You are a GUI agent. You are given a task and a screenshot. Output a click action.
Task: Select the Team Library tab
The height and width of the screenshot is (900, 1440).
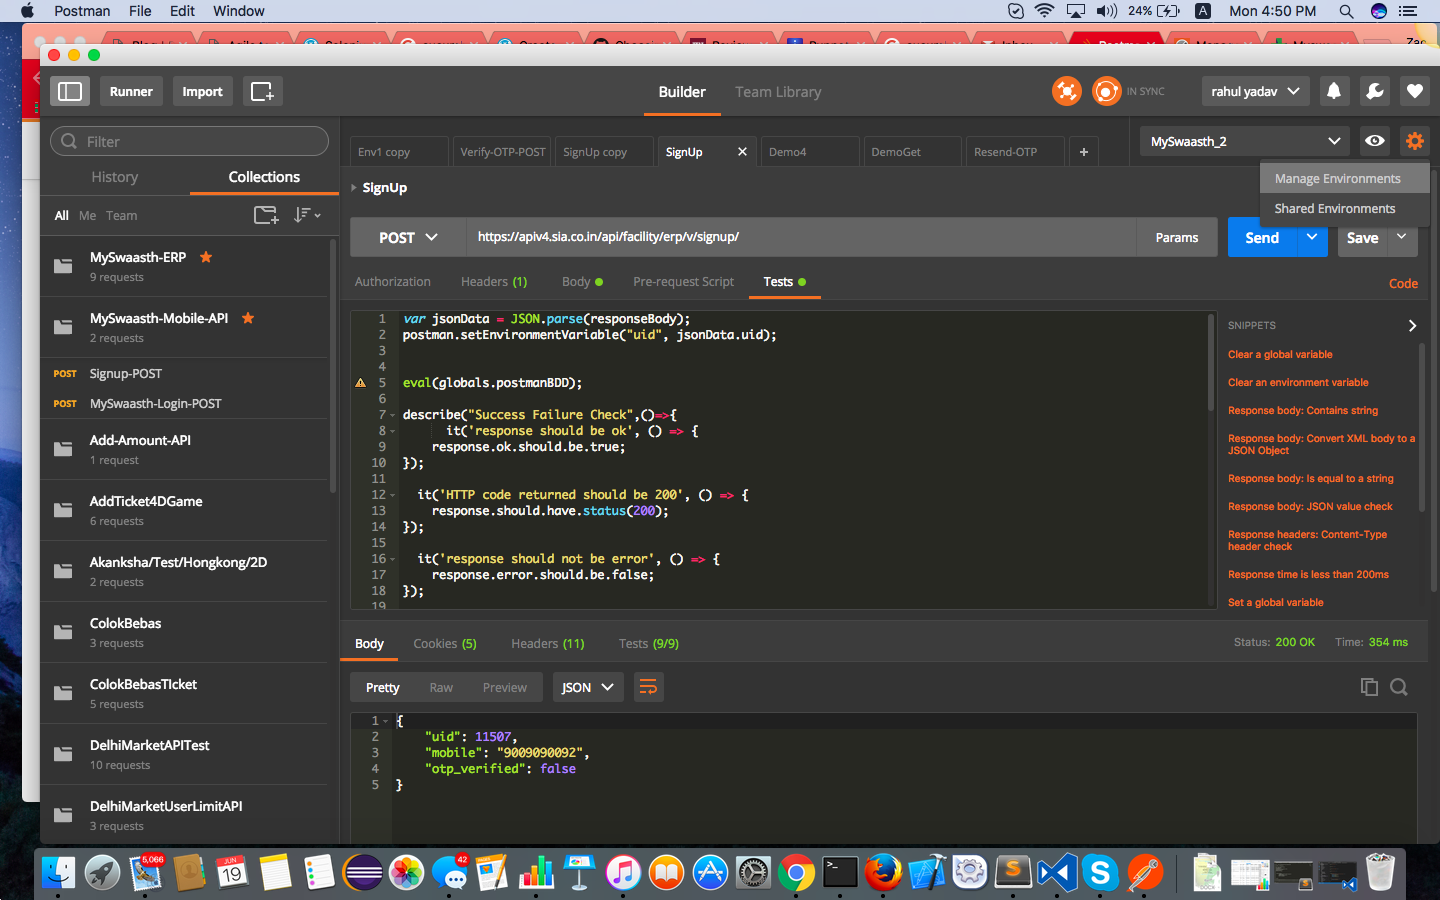click(778, 92)
